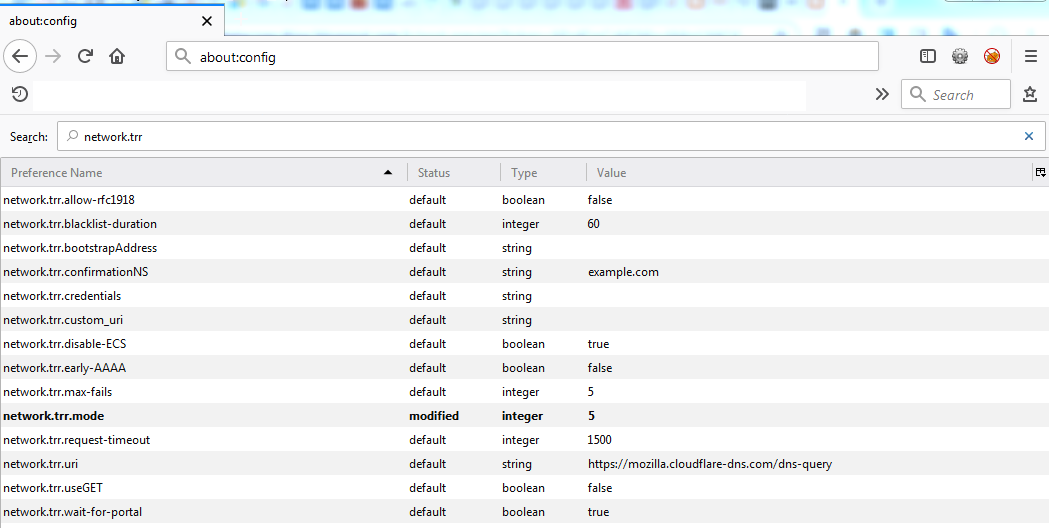The image size is (1049, 528).
Task: Select network.trr.blacklist-duration preference
Action: coord(524,224)
